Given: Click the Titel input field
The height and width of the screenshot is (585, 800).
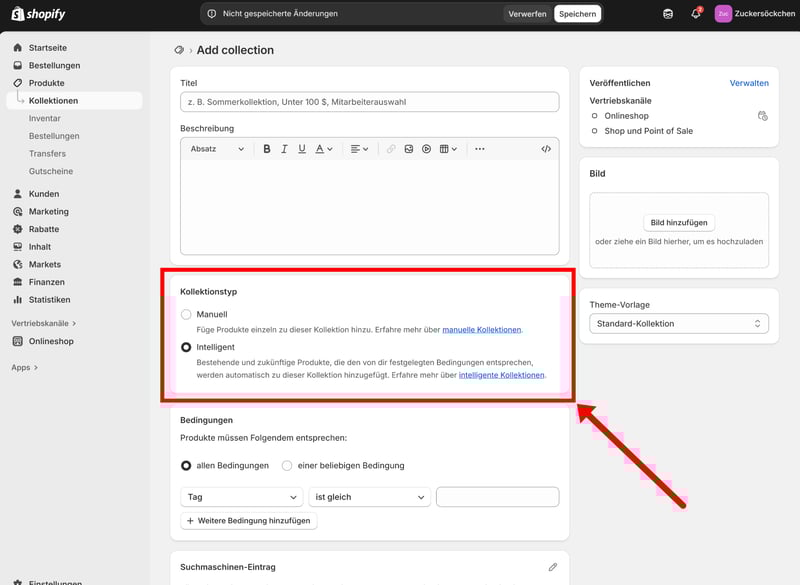Looking at the screenshot, I should point(369,102).
